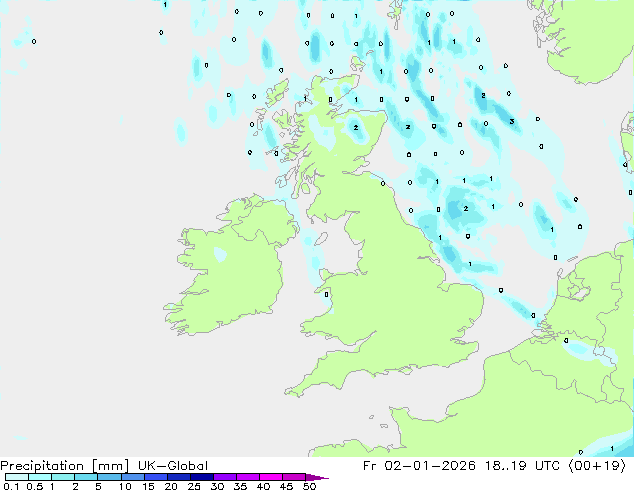Pick the 40–45 mm magenta legend swatch
Viewport: 634px width, 490px height.
point(271,477)
